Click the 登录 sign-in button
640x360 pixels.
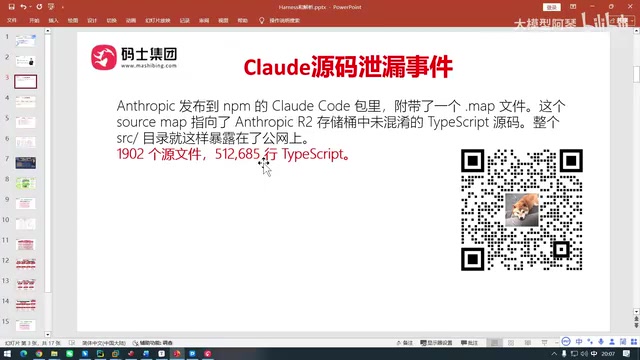coord(551,7)
